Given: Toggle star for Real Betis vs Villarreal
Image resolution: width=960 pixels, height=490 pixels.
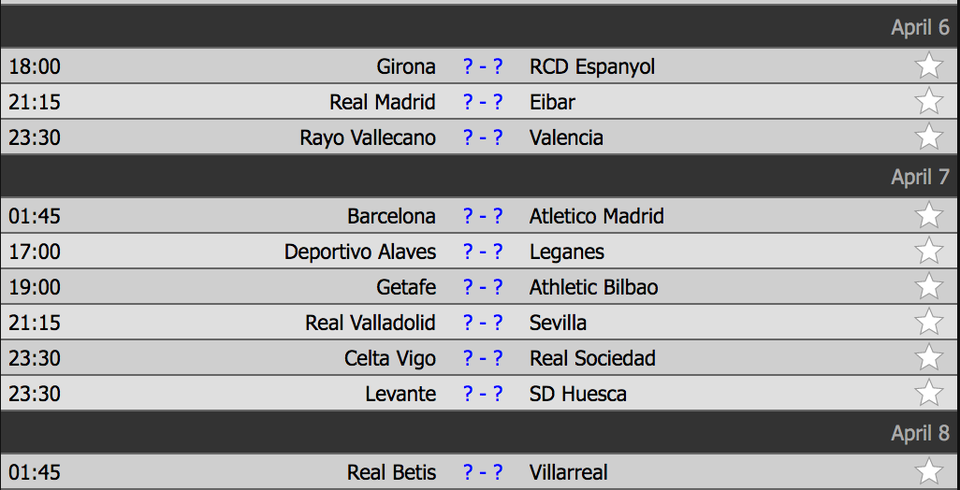Looking at the screenshot, I should click(929, 472).
